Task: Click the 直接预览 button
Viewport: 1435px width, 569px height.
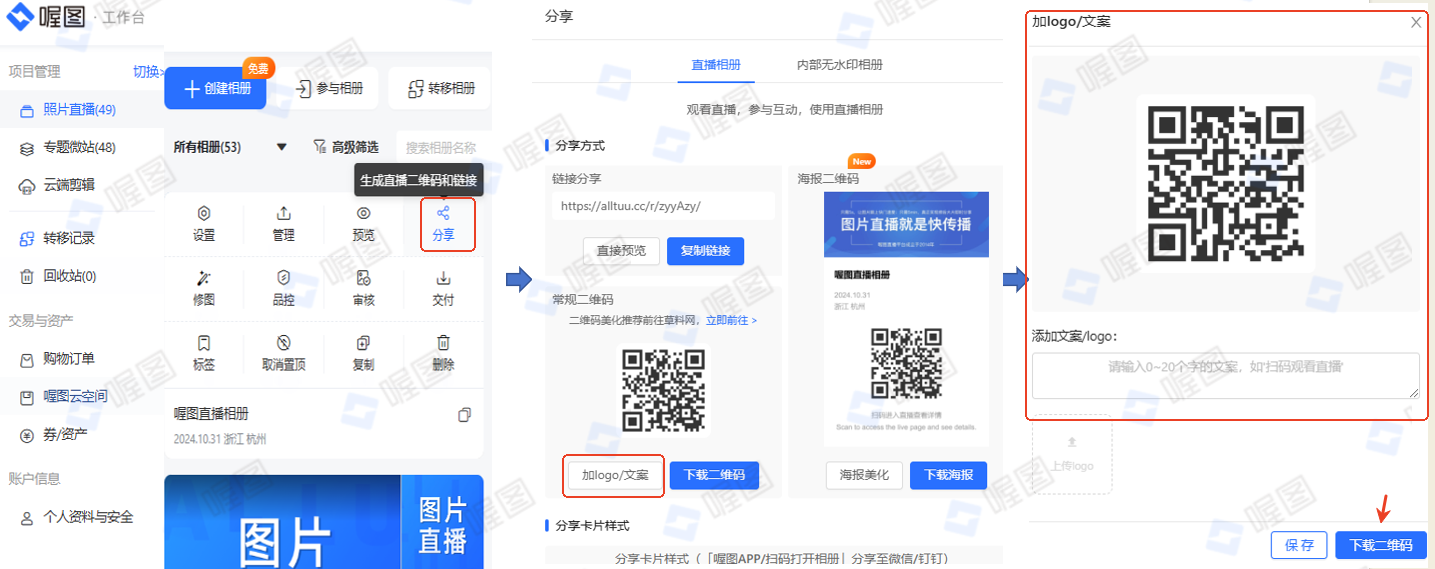Action: pos(621,251)
